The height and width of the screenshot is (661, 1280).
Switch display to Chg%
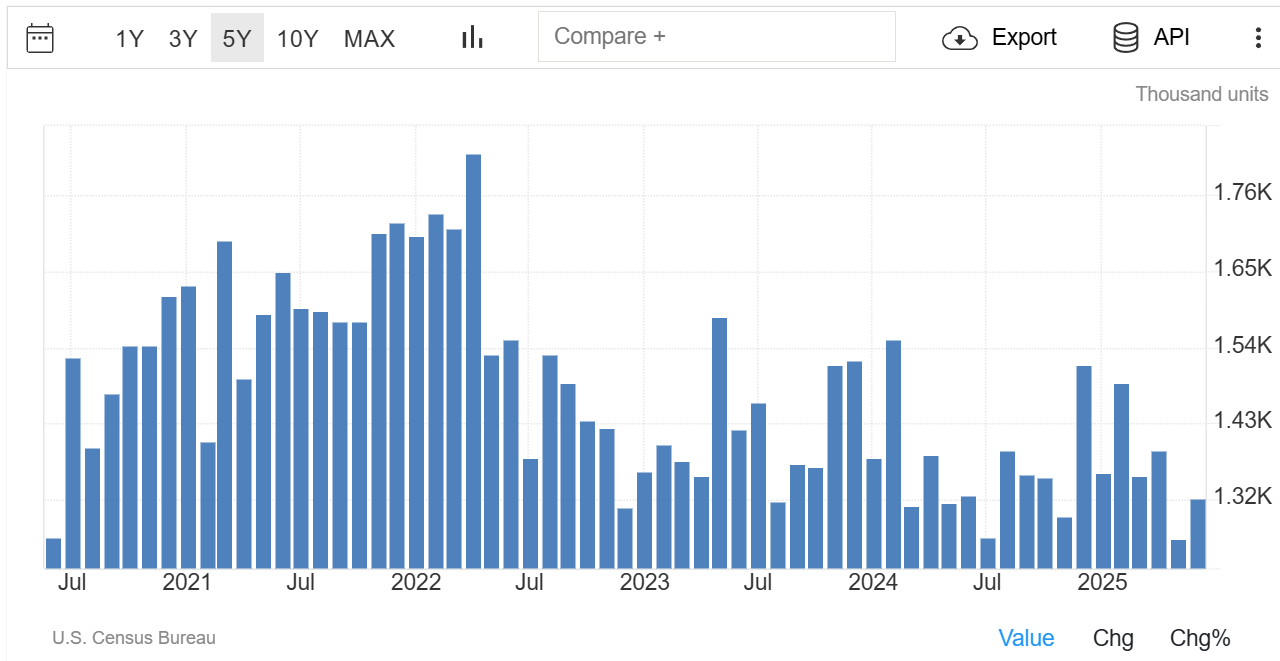(1200, 638)
